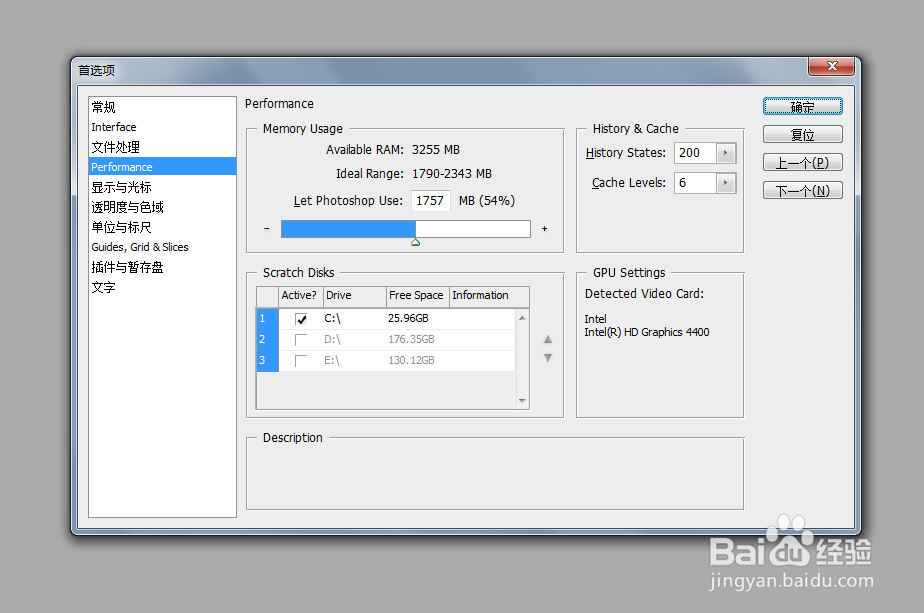Image resolution: width=924 pixels, height=613 pixels.
Task: Open Cache Levels dropdown arrow
Action: (x=726, y=183)
